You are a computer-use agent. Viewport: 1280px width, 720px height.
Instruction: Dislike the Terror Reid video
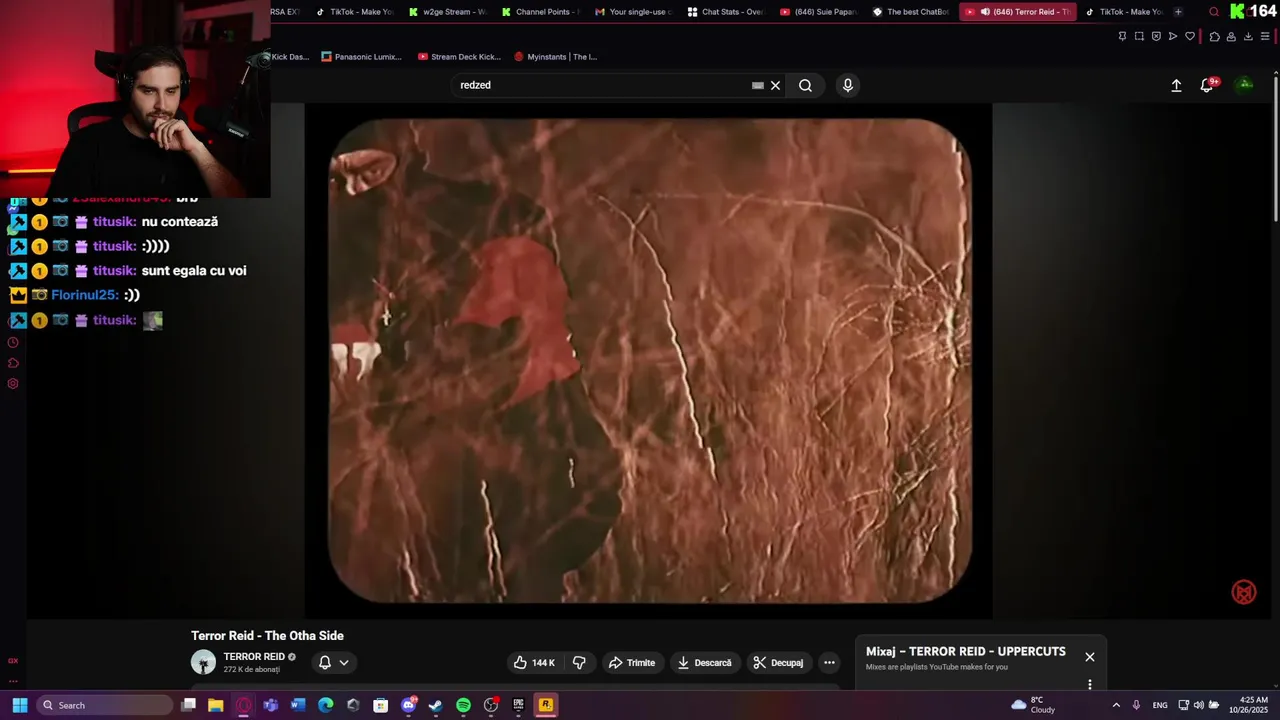click(x=579, y=663)
